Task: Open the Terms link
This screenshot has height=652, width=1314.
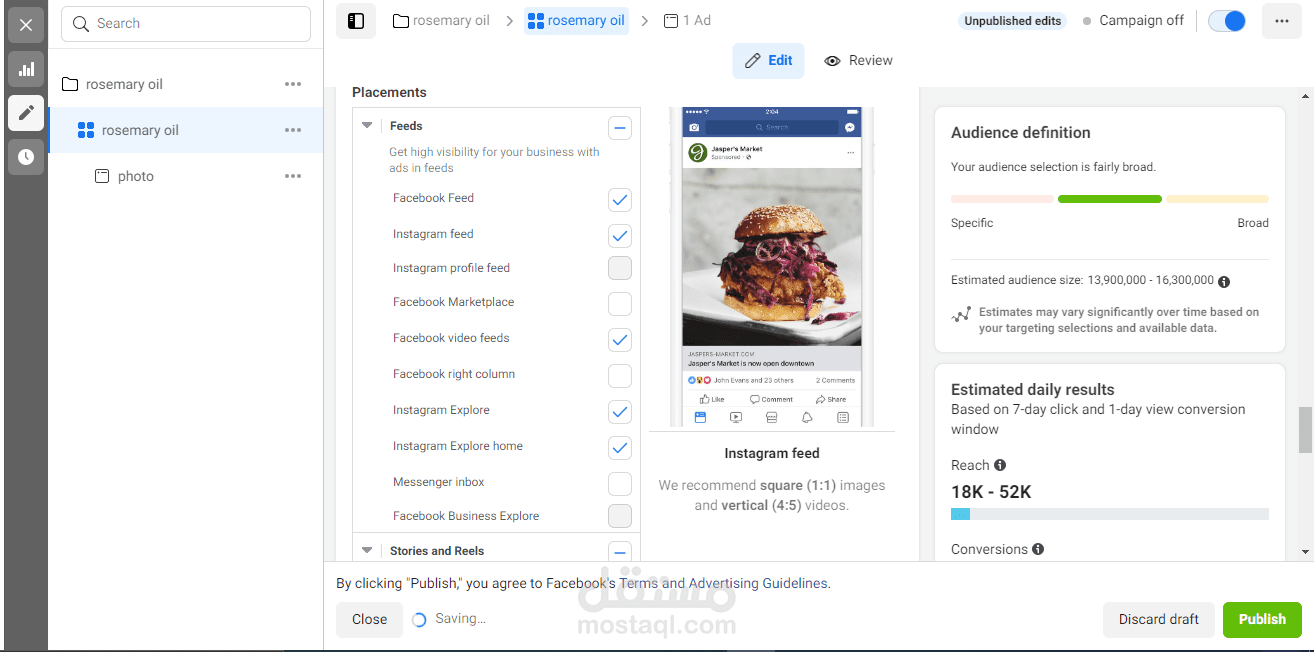Action: coord(638,583)
